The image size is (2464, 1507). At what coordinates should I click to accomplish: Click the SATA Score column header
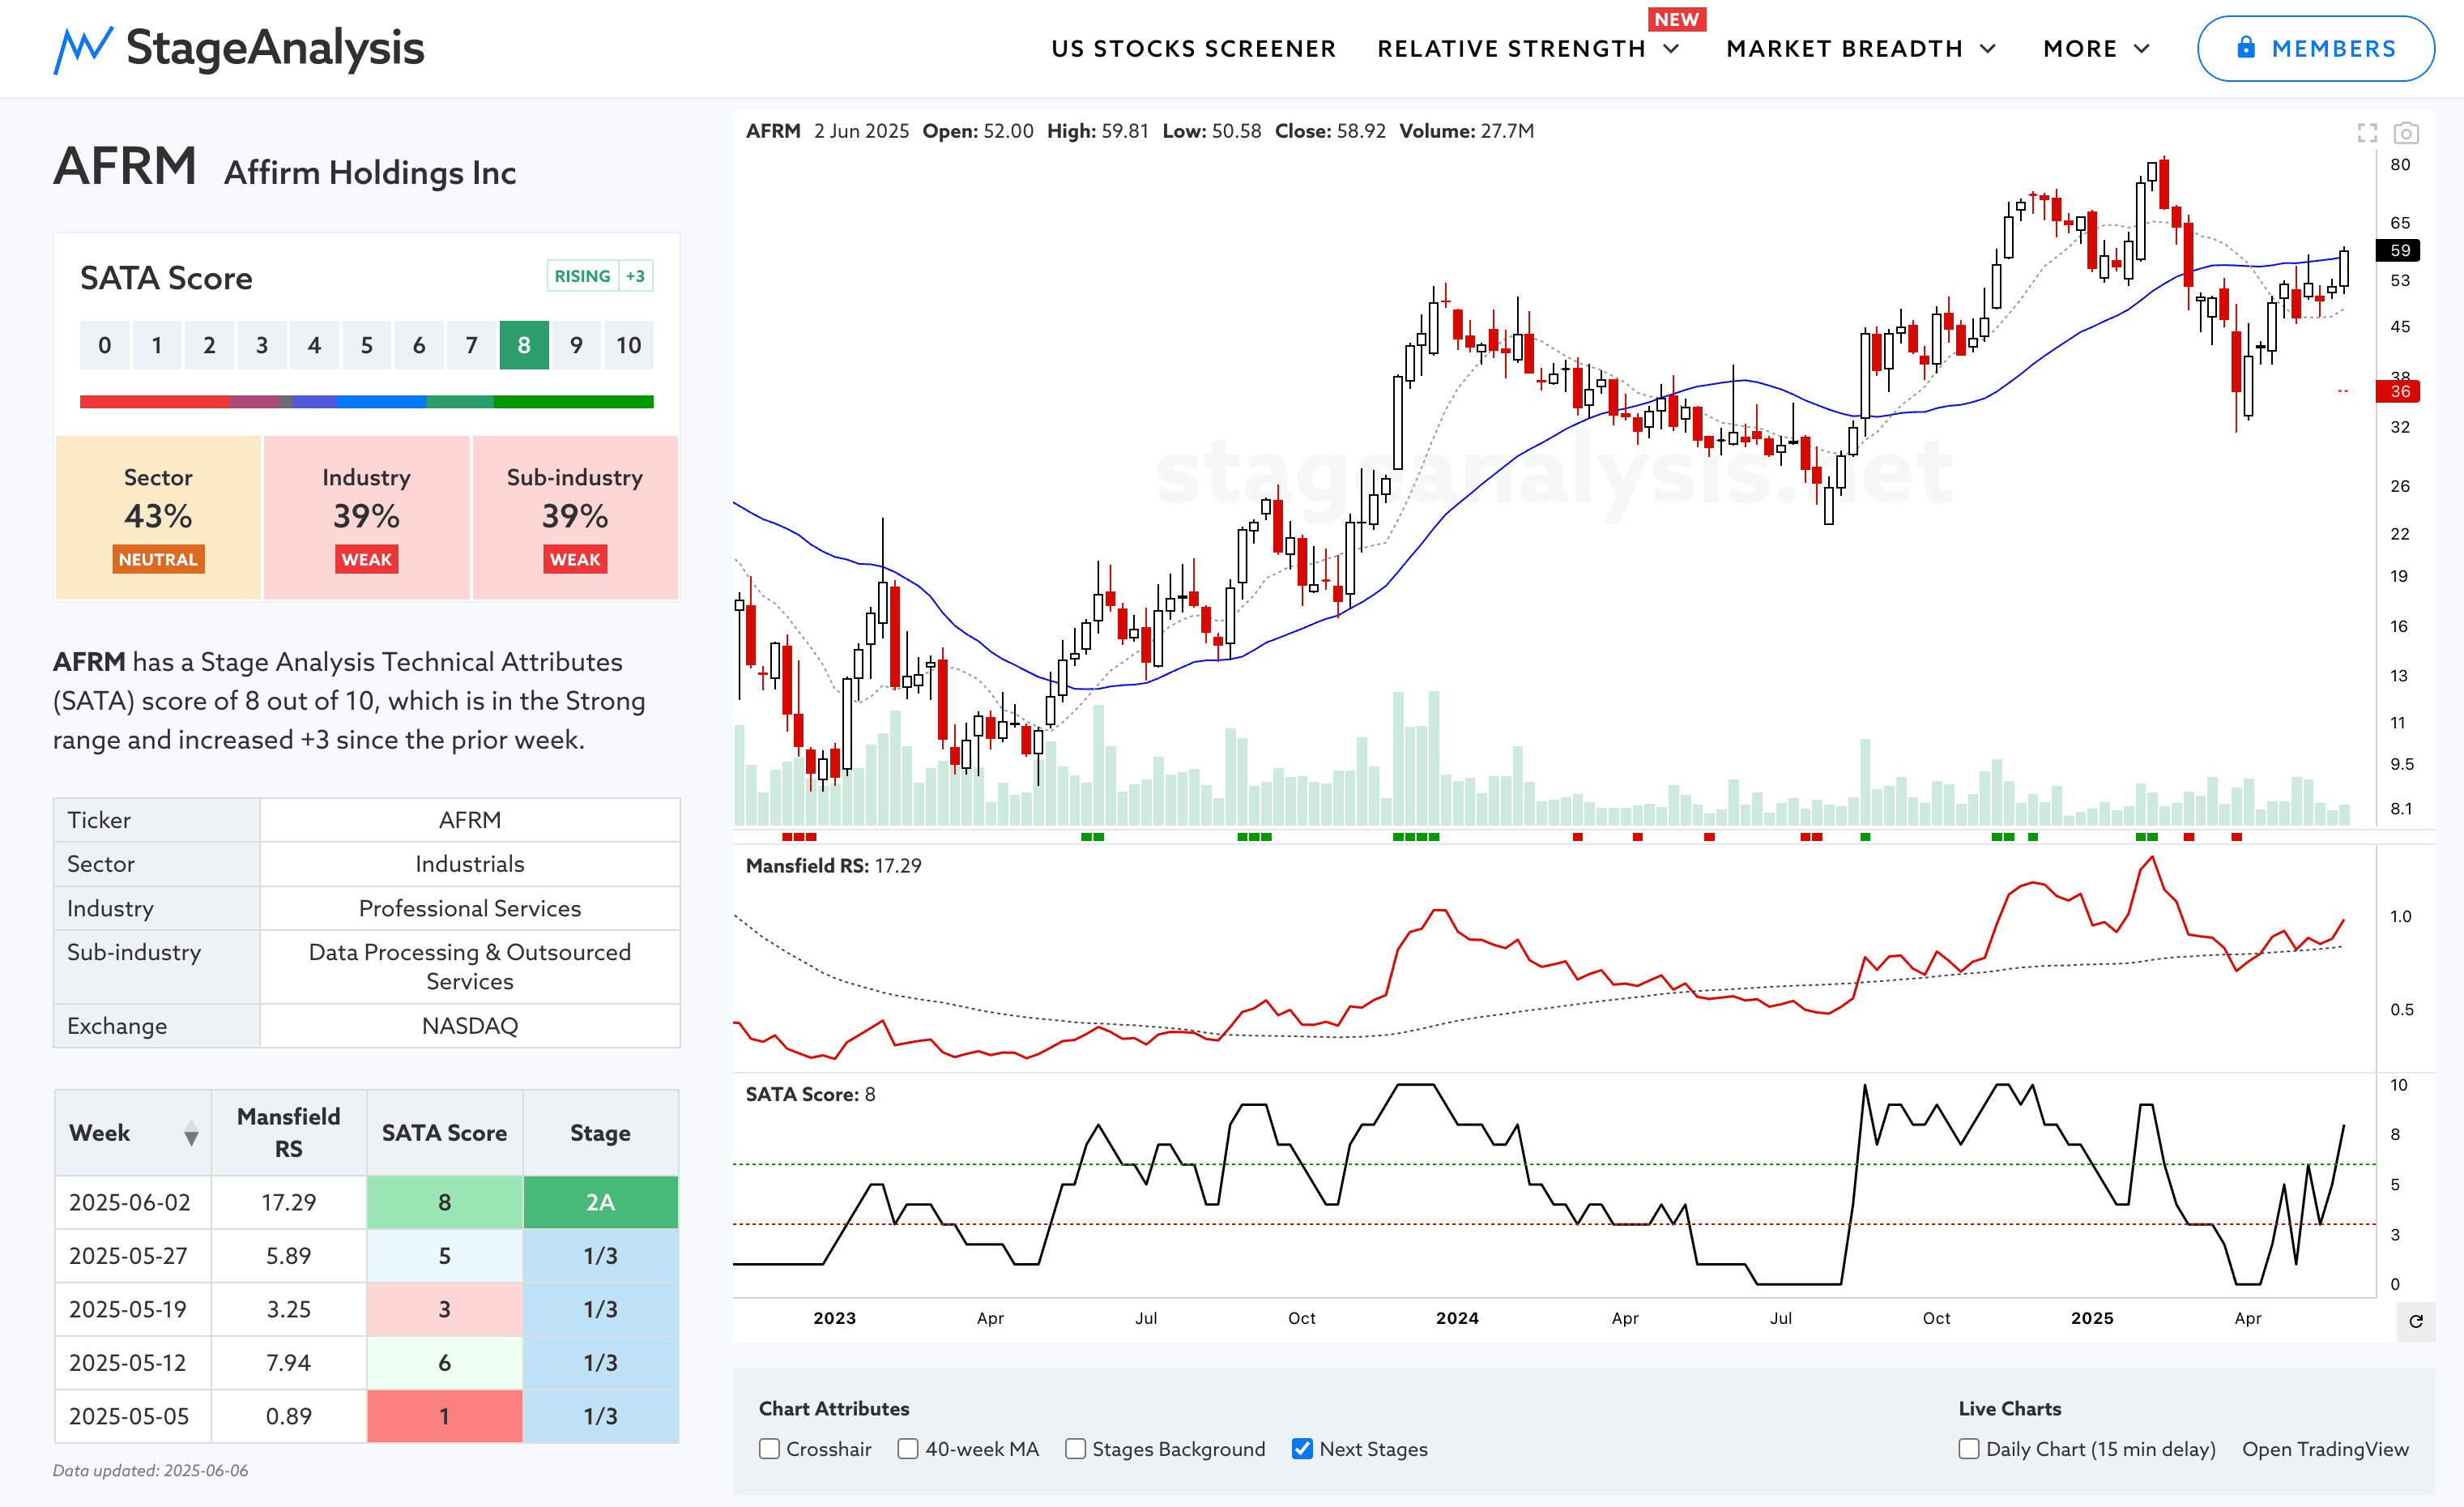[x=444, y=1132]
